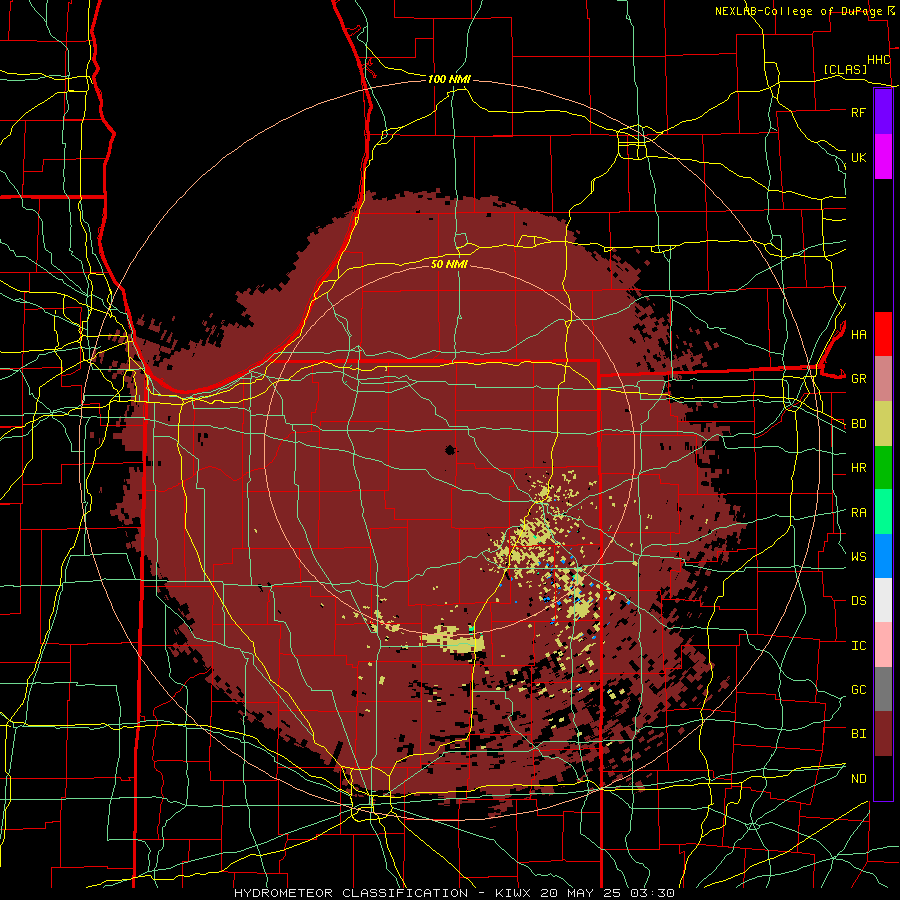Viewport: 900px width, 900px height.
Task: Click the UK legend label
Action: (858, 157)
